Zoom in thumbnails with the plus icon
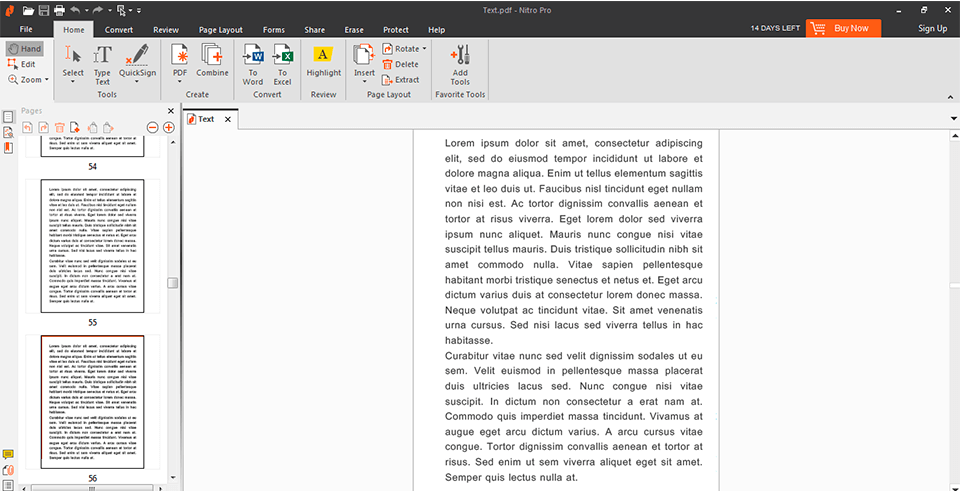 pos(168,128)
